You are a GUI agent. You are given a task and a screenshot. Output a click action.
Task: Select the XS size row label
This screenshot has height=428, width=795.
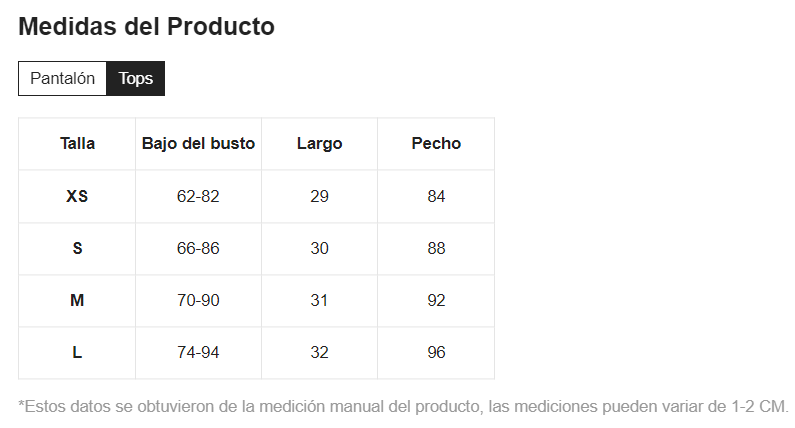(x=77, y=196)
